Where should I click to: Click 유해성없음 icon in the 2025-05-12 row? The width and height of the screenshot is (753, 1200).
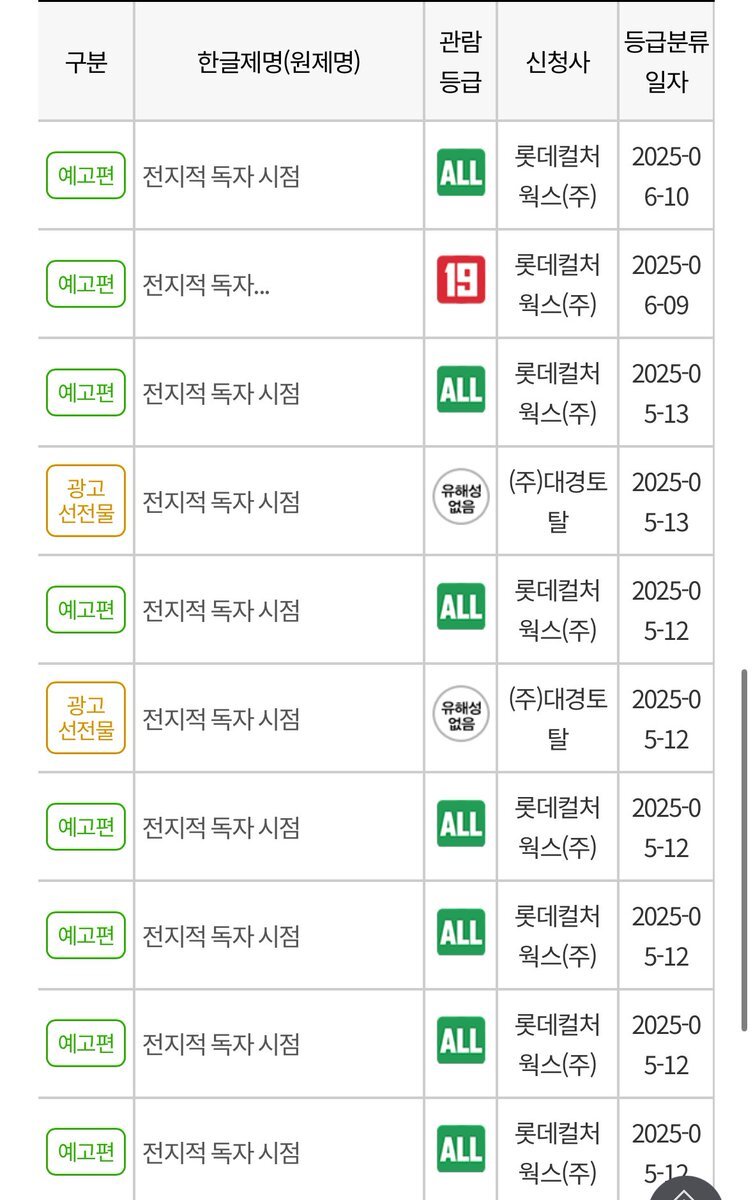(461, 715)
